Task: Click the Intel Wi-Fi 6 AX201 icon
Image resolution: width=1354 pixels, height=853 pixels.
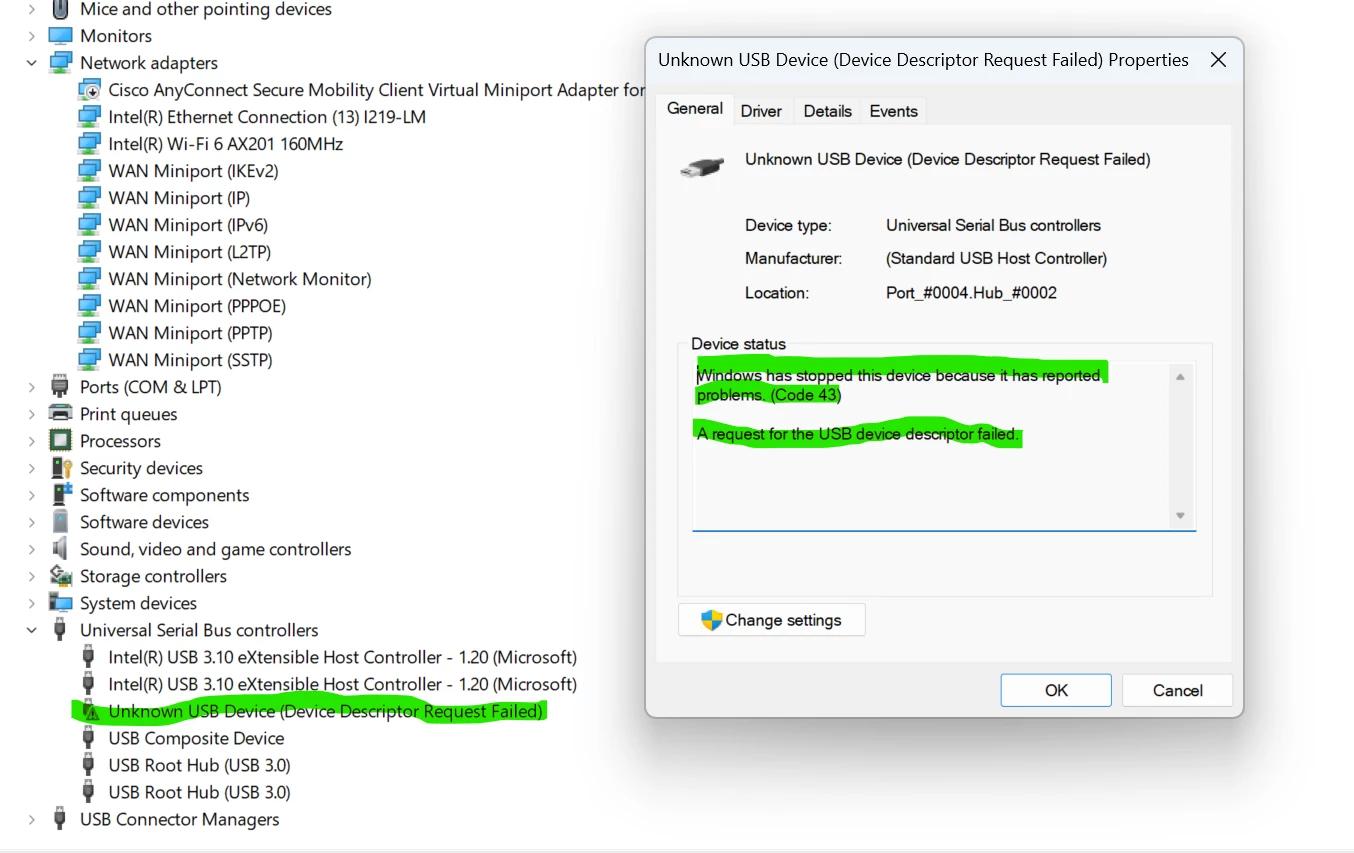Action: coord(89,144)
